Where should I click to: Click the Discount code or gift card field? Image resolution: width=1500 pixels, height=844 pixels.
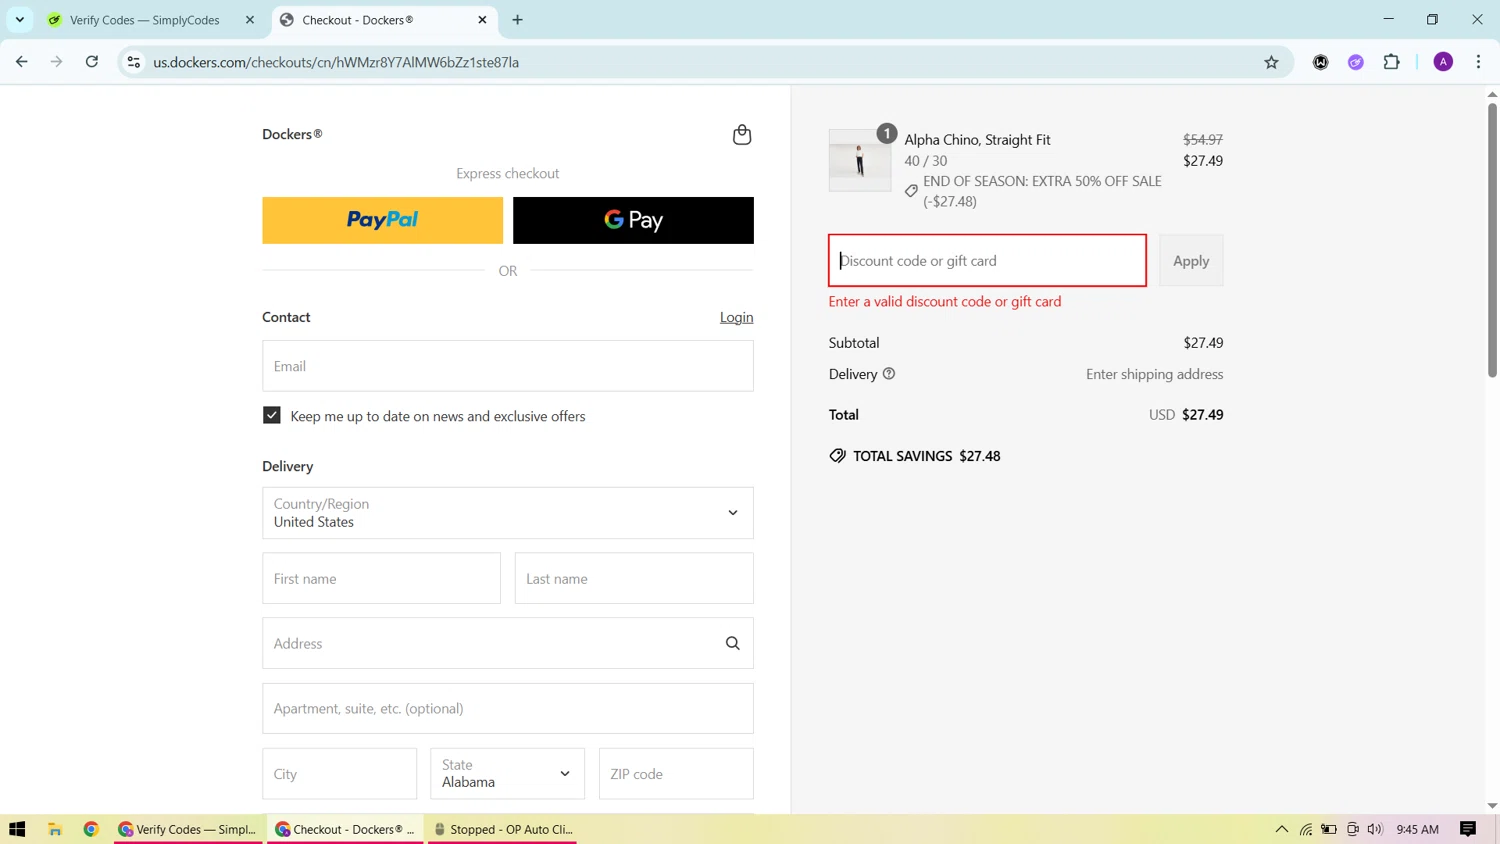987,261
